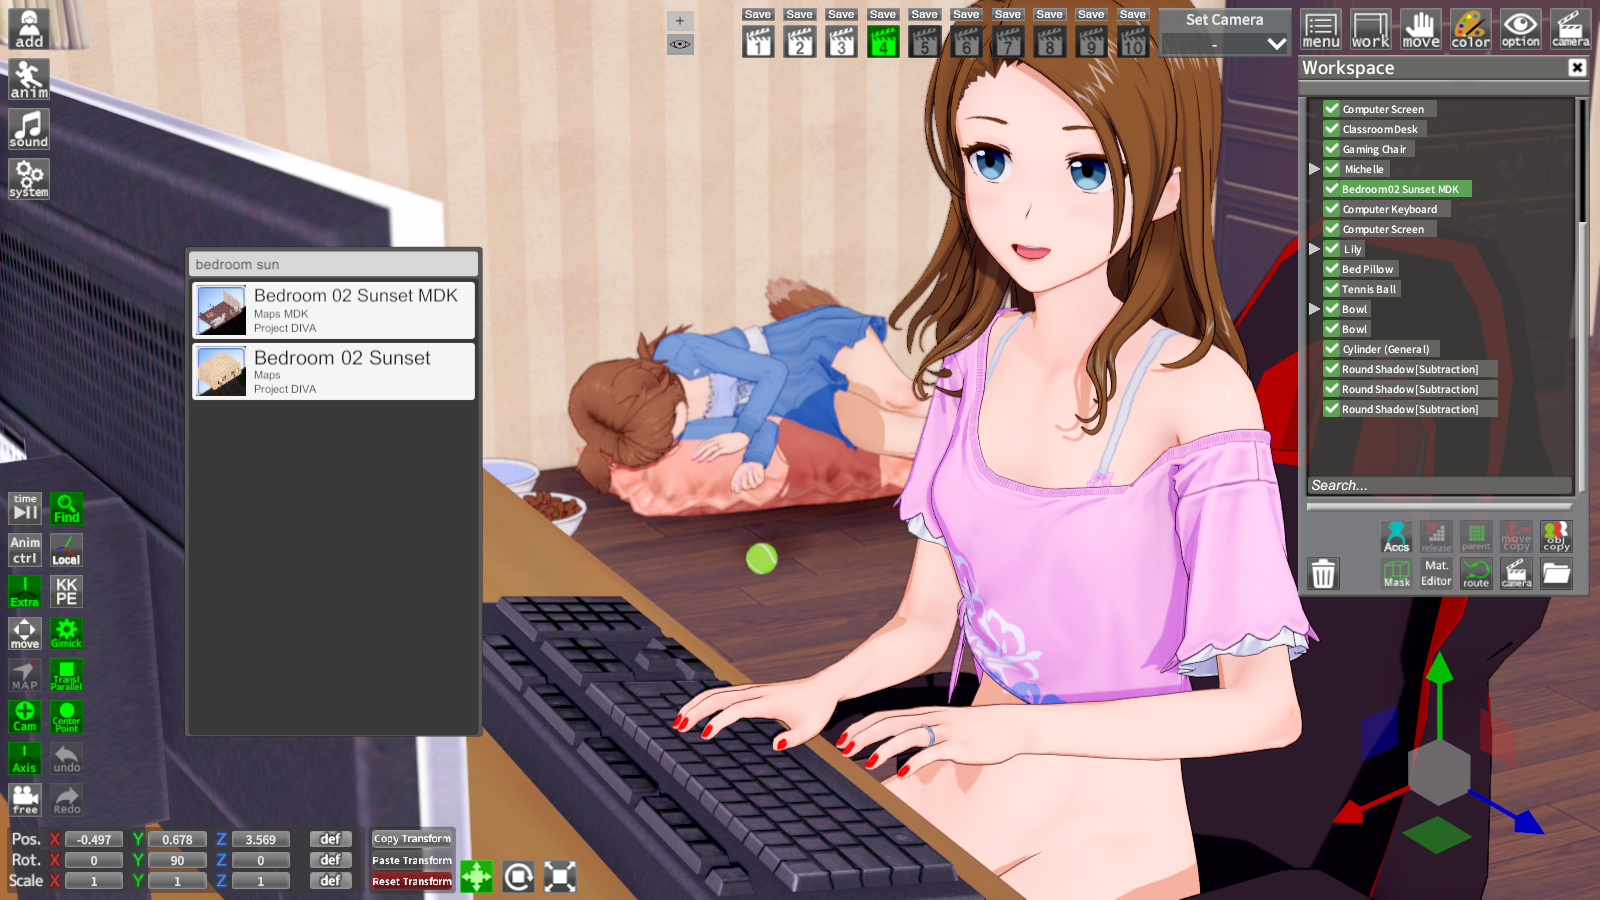Open the Anim ctrl panel

coord(25,550)
